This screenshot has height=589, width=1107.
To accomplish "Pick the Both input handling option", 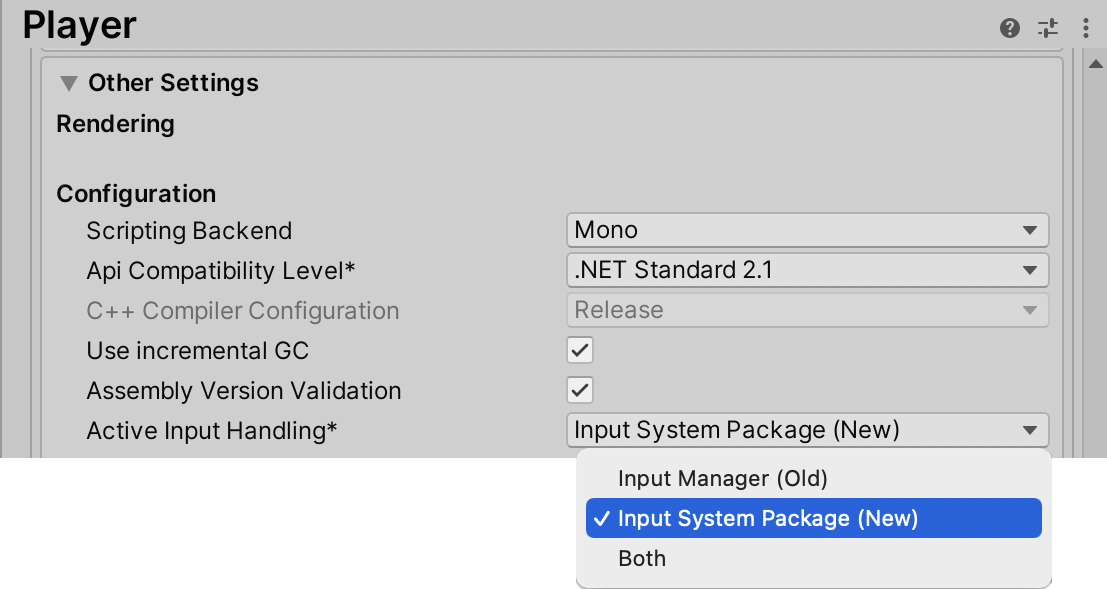I will 642,558.
